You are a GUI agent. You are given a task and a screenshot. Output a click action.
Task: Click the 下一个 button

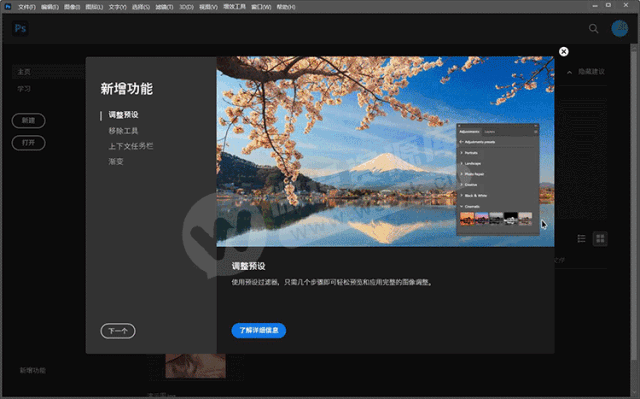[118, 331]
